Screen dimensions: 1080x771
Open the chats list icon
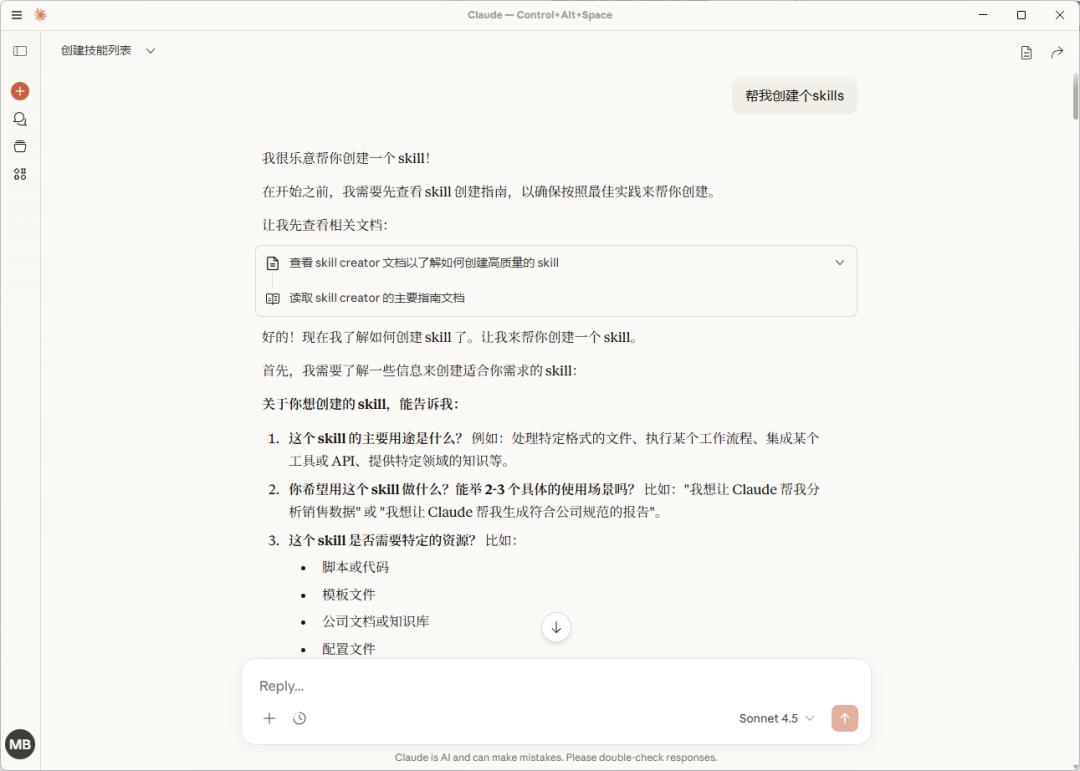click(x=20, y=119)
